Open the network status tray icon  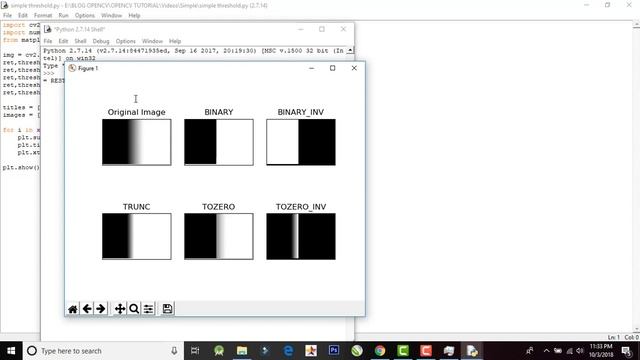point(569,351)
